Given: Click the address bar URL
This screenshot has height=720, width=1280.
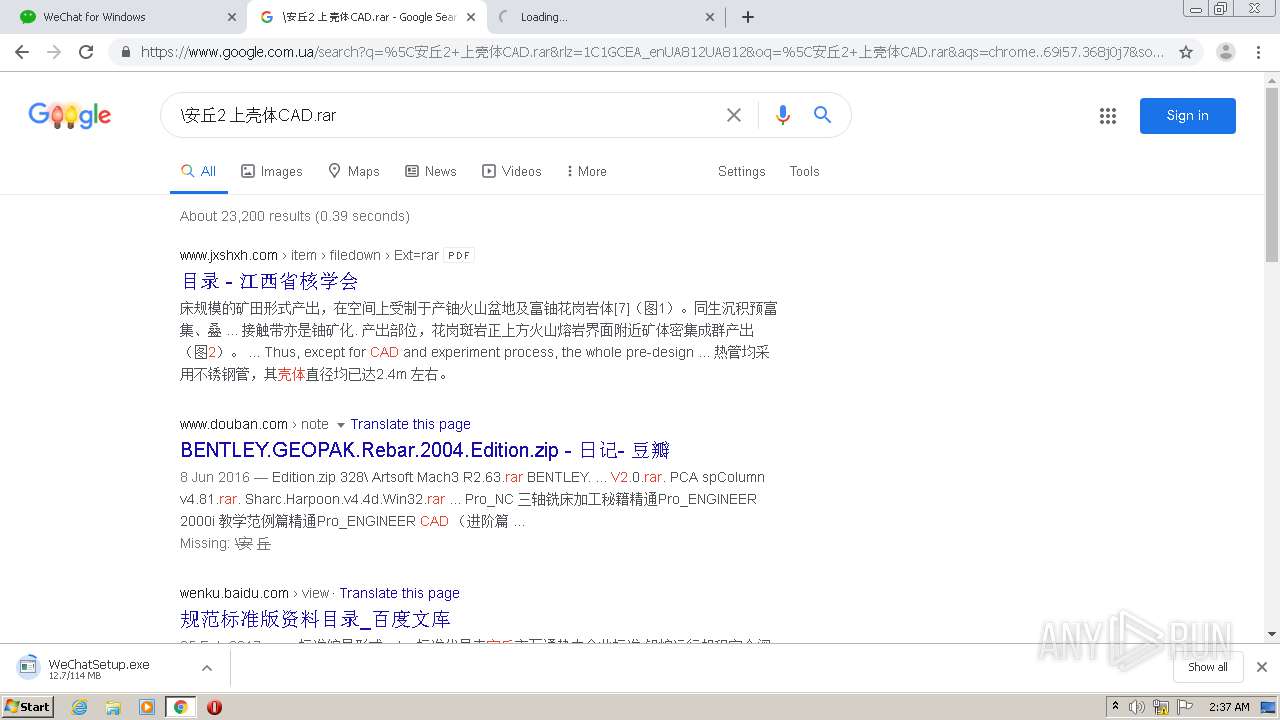Looking at the screenshot, I should pyautogui.click(x=652, y=52).
